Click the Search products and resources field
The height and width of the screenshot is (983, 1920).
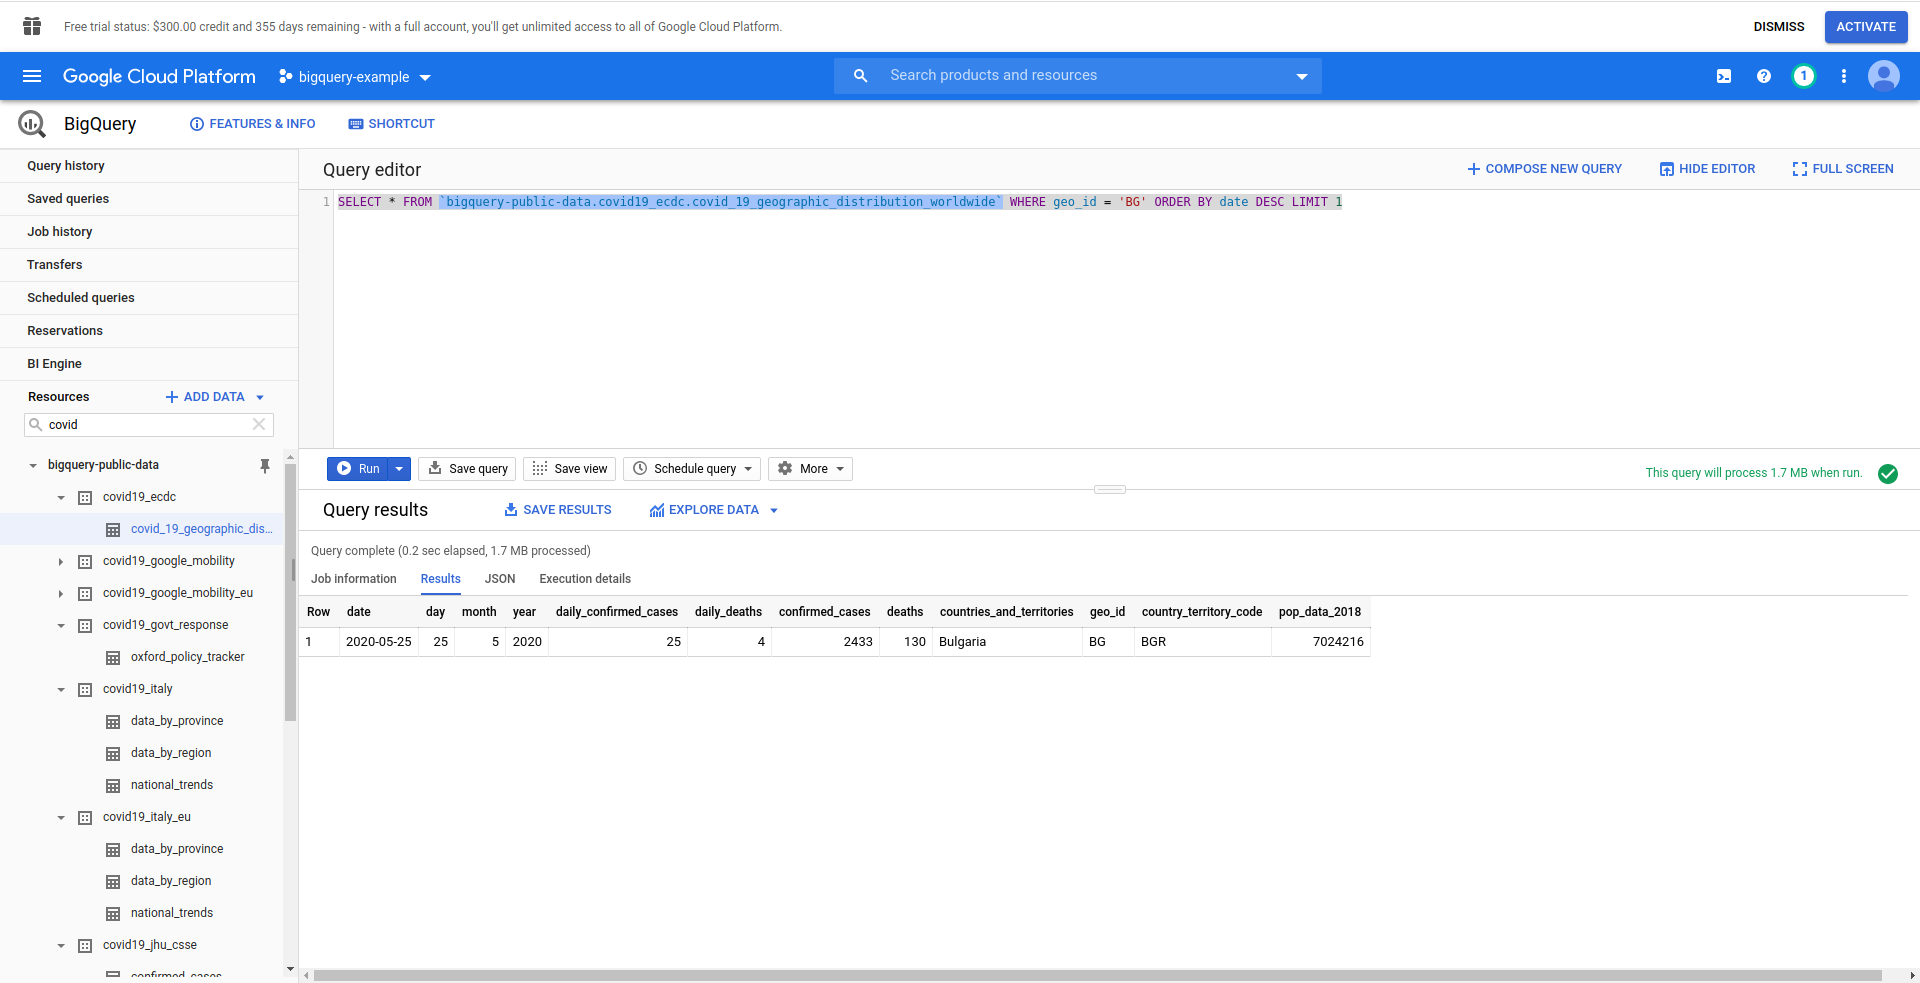click(1078, 76)
